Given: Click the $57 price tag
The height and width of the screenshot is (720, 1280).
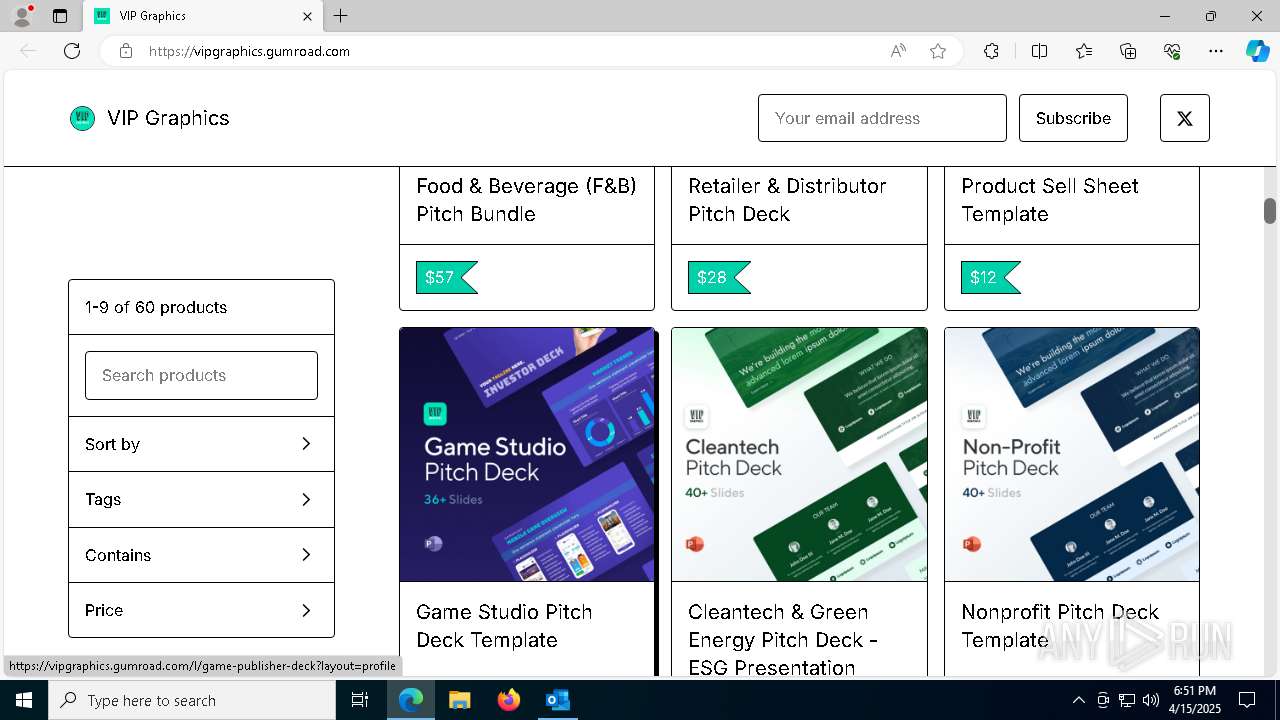Looking at the screenshot, I should [x=447, y=277].
